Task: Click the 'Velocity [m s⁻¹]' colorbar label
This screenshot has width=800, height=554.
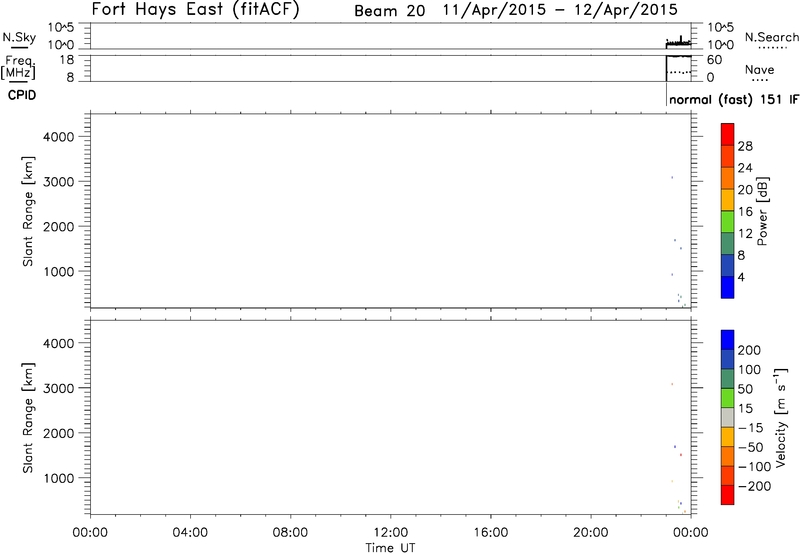Action: tap(780, 417)
